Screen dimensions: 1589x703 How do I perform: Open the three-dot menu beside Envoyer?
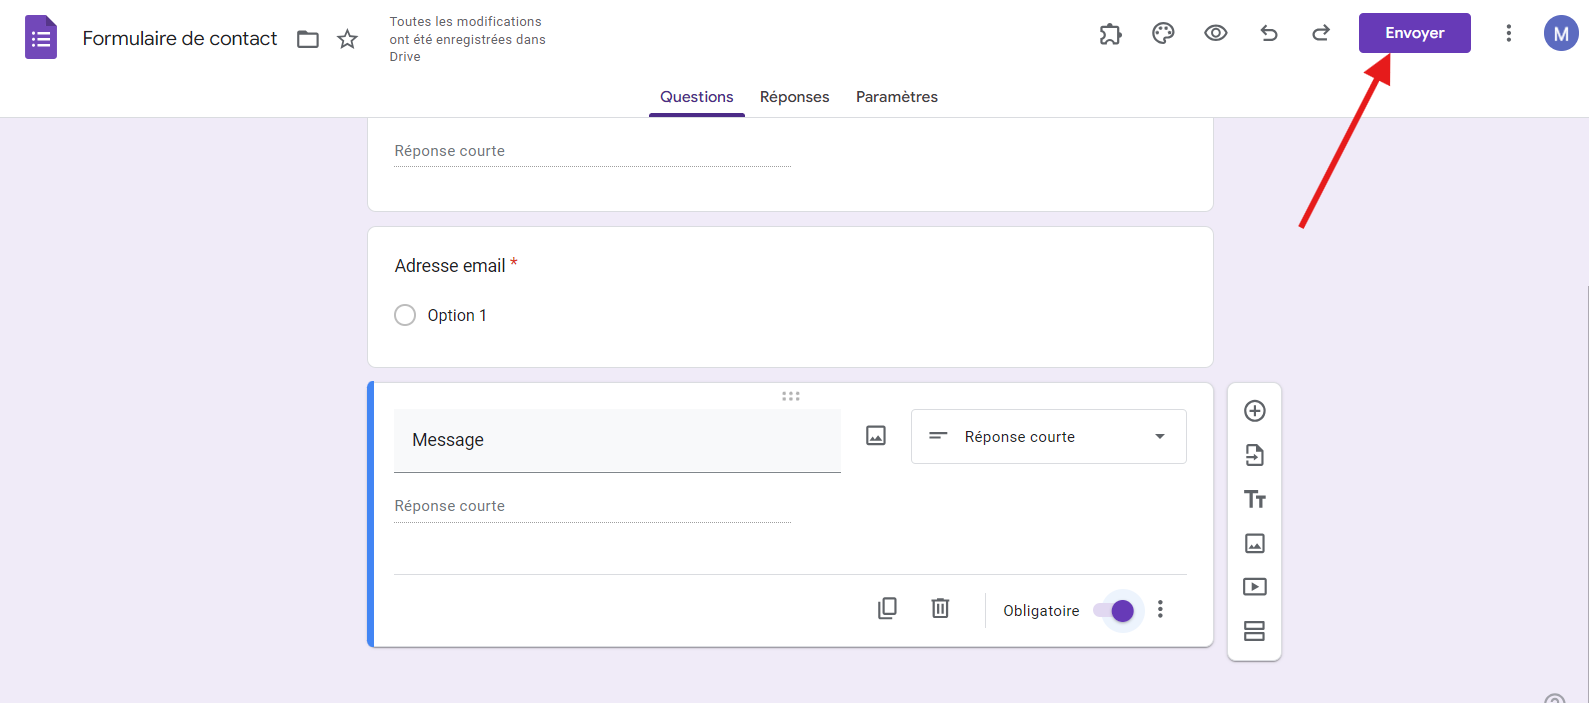pos(1508,33)
